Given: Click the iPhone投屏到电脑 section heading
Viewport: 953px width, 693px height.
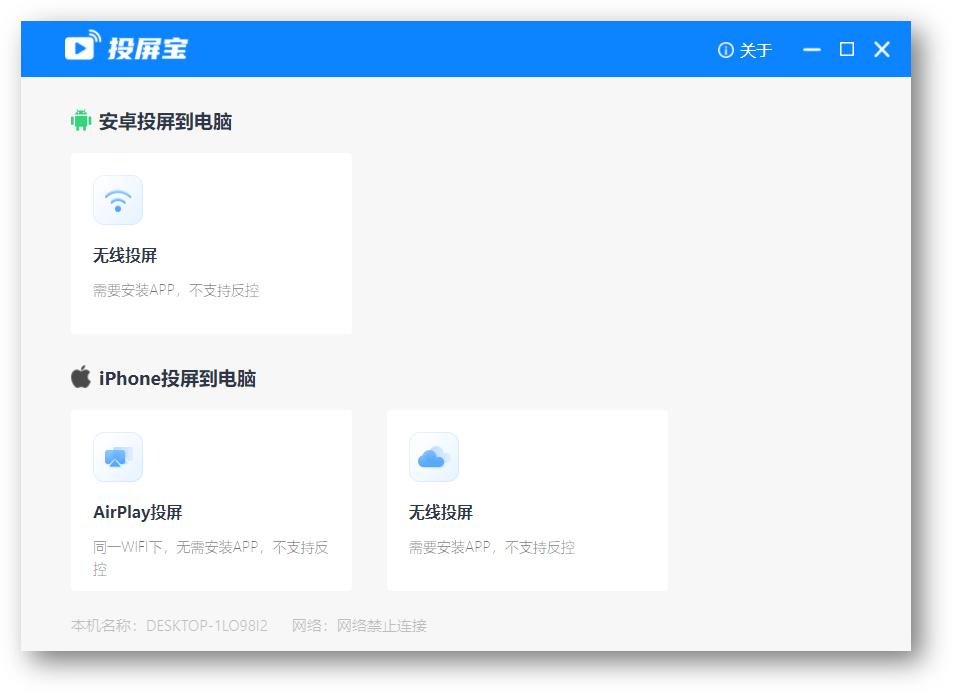Looking at the screenshot, I should click(177, 378).
